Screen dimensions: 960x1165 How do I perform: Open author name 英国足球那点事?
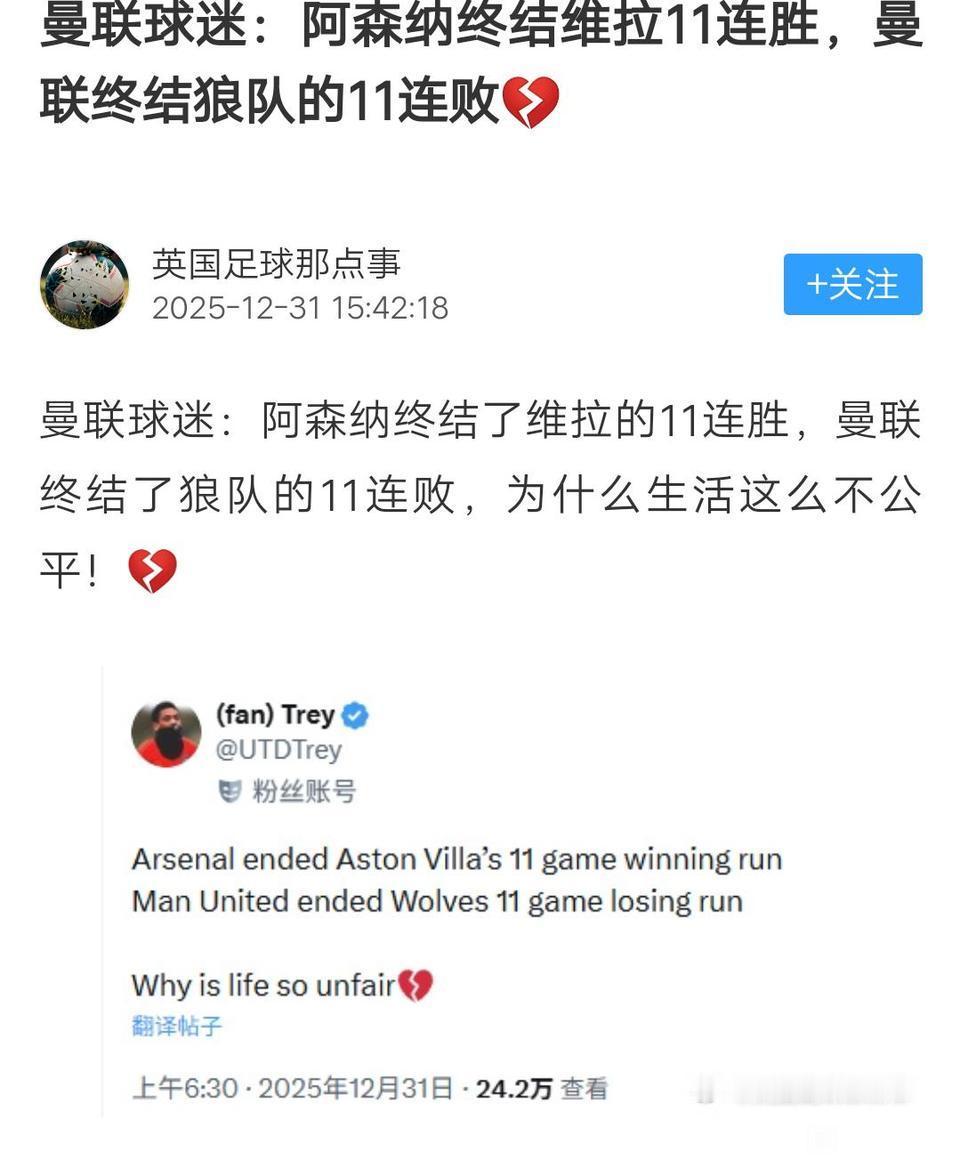[x=276, y=264]
